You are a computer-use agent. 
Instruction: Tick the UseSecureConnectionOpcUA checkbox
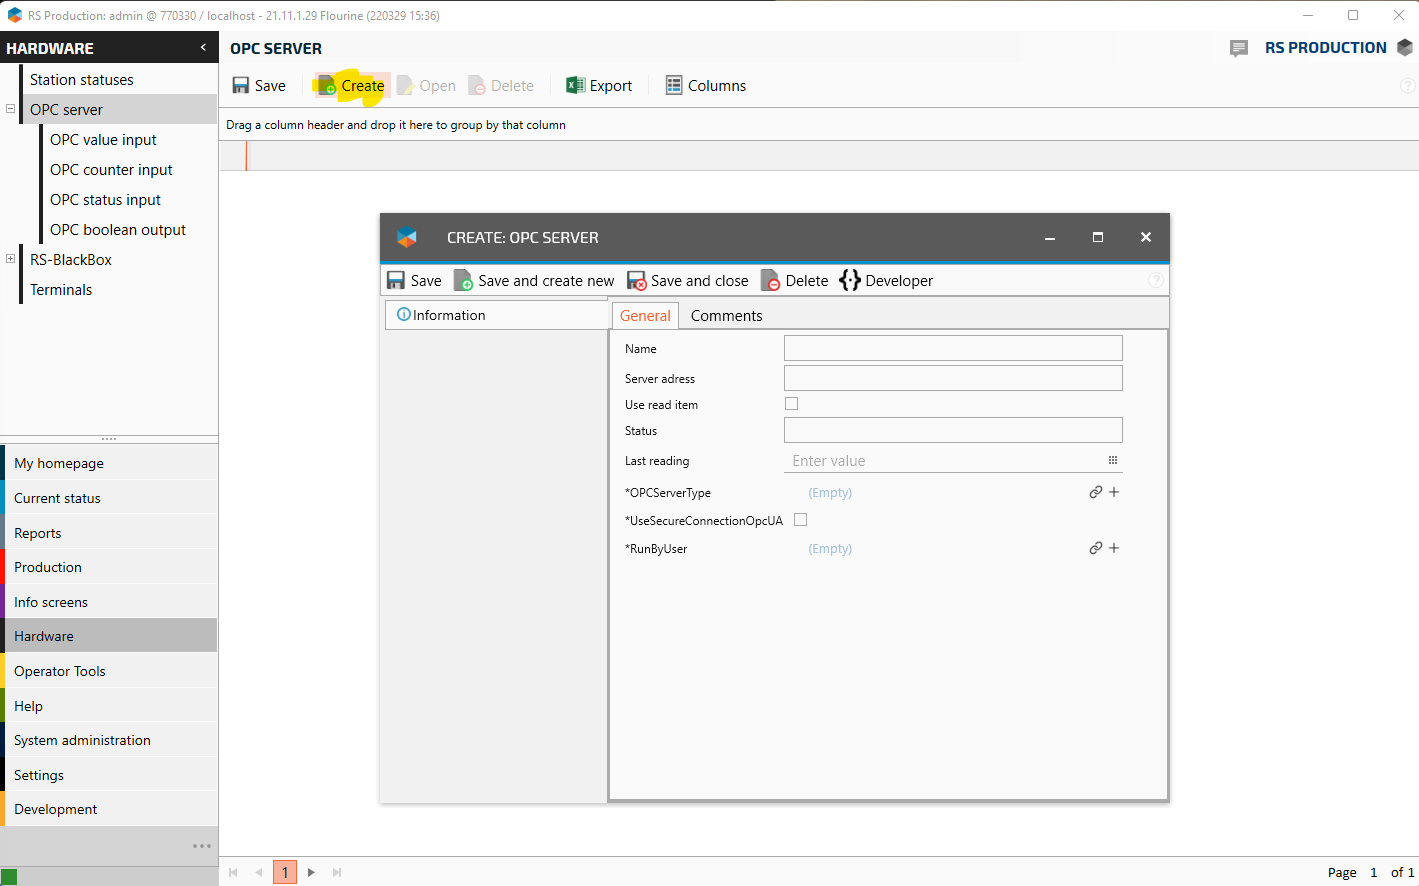(x=800, y=520)
